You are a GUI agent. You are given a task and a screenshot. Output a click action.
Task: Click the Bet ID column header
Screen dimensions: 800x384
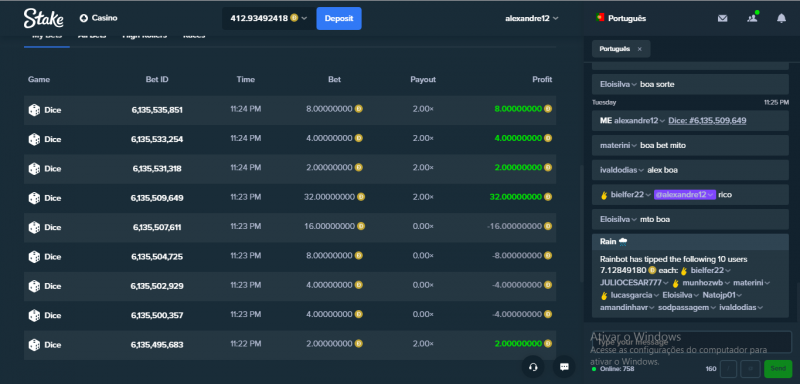157,80
